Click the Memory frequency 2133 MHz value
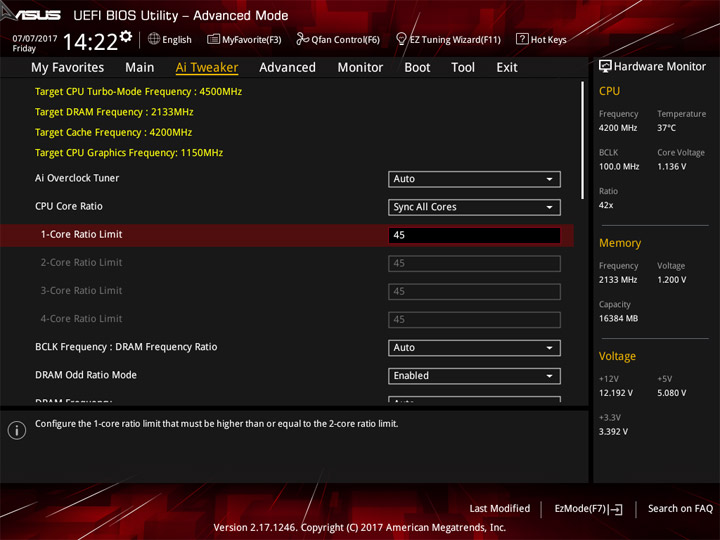Screen dimensions: 720x540 [618, 280]
